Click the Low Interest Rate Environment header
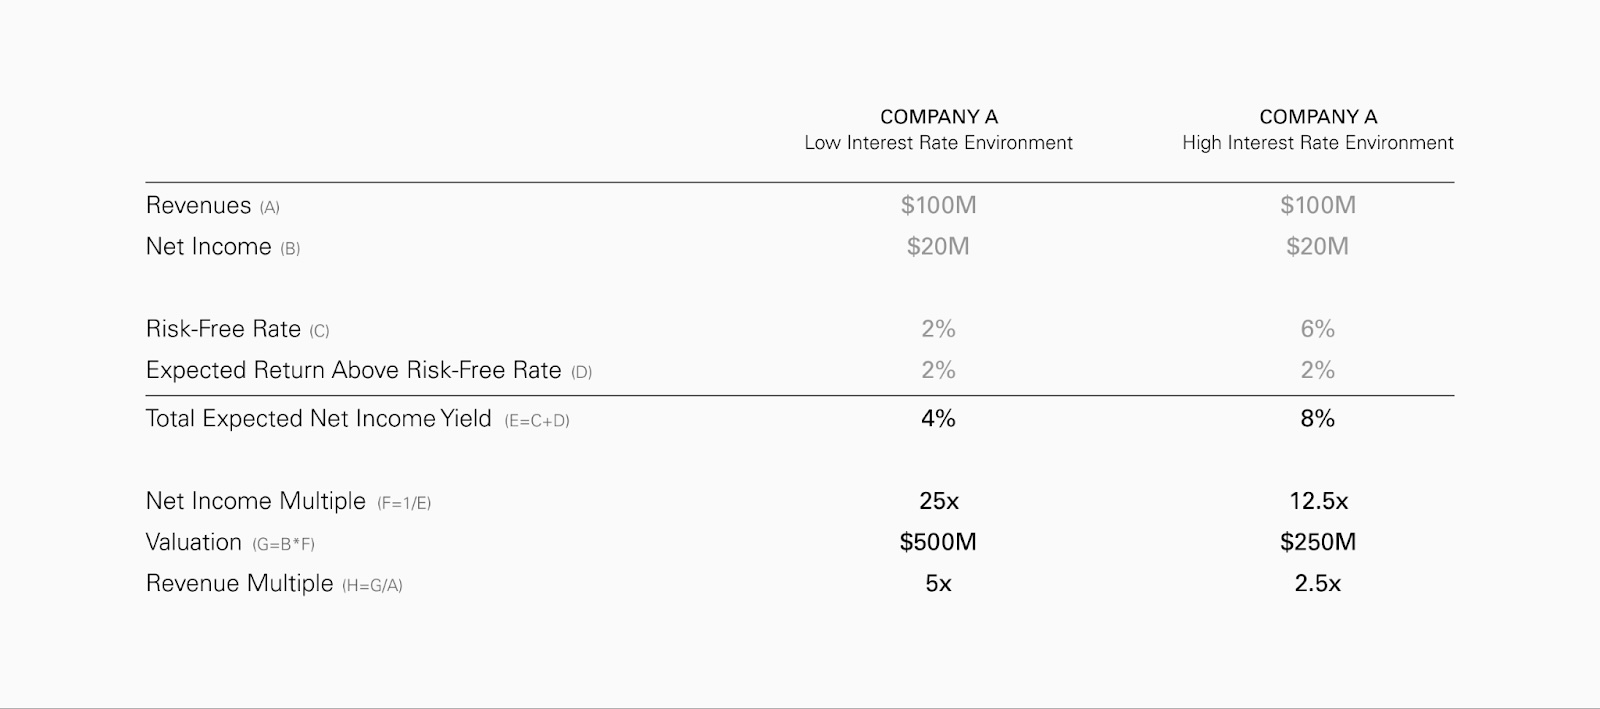This screenshot has height=709, width=1600. [938, 143]
